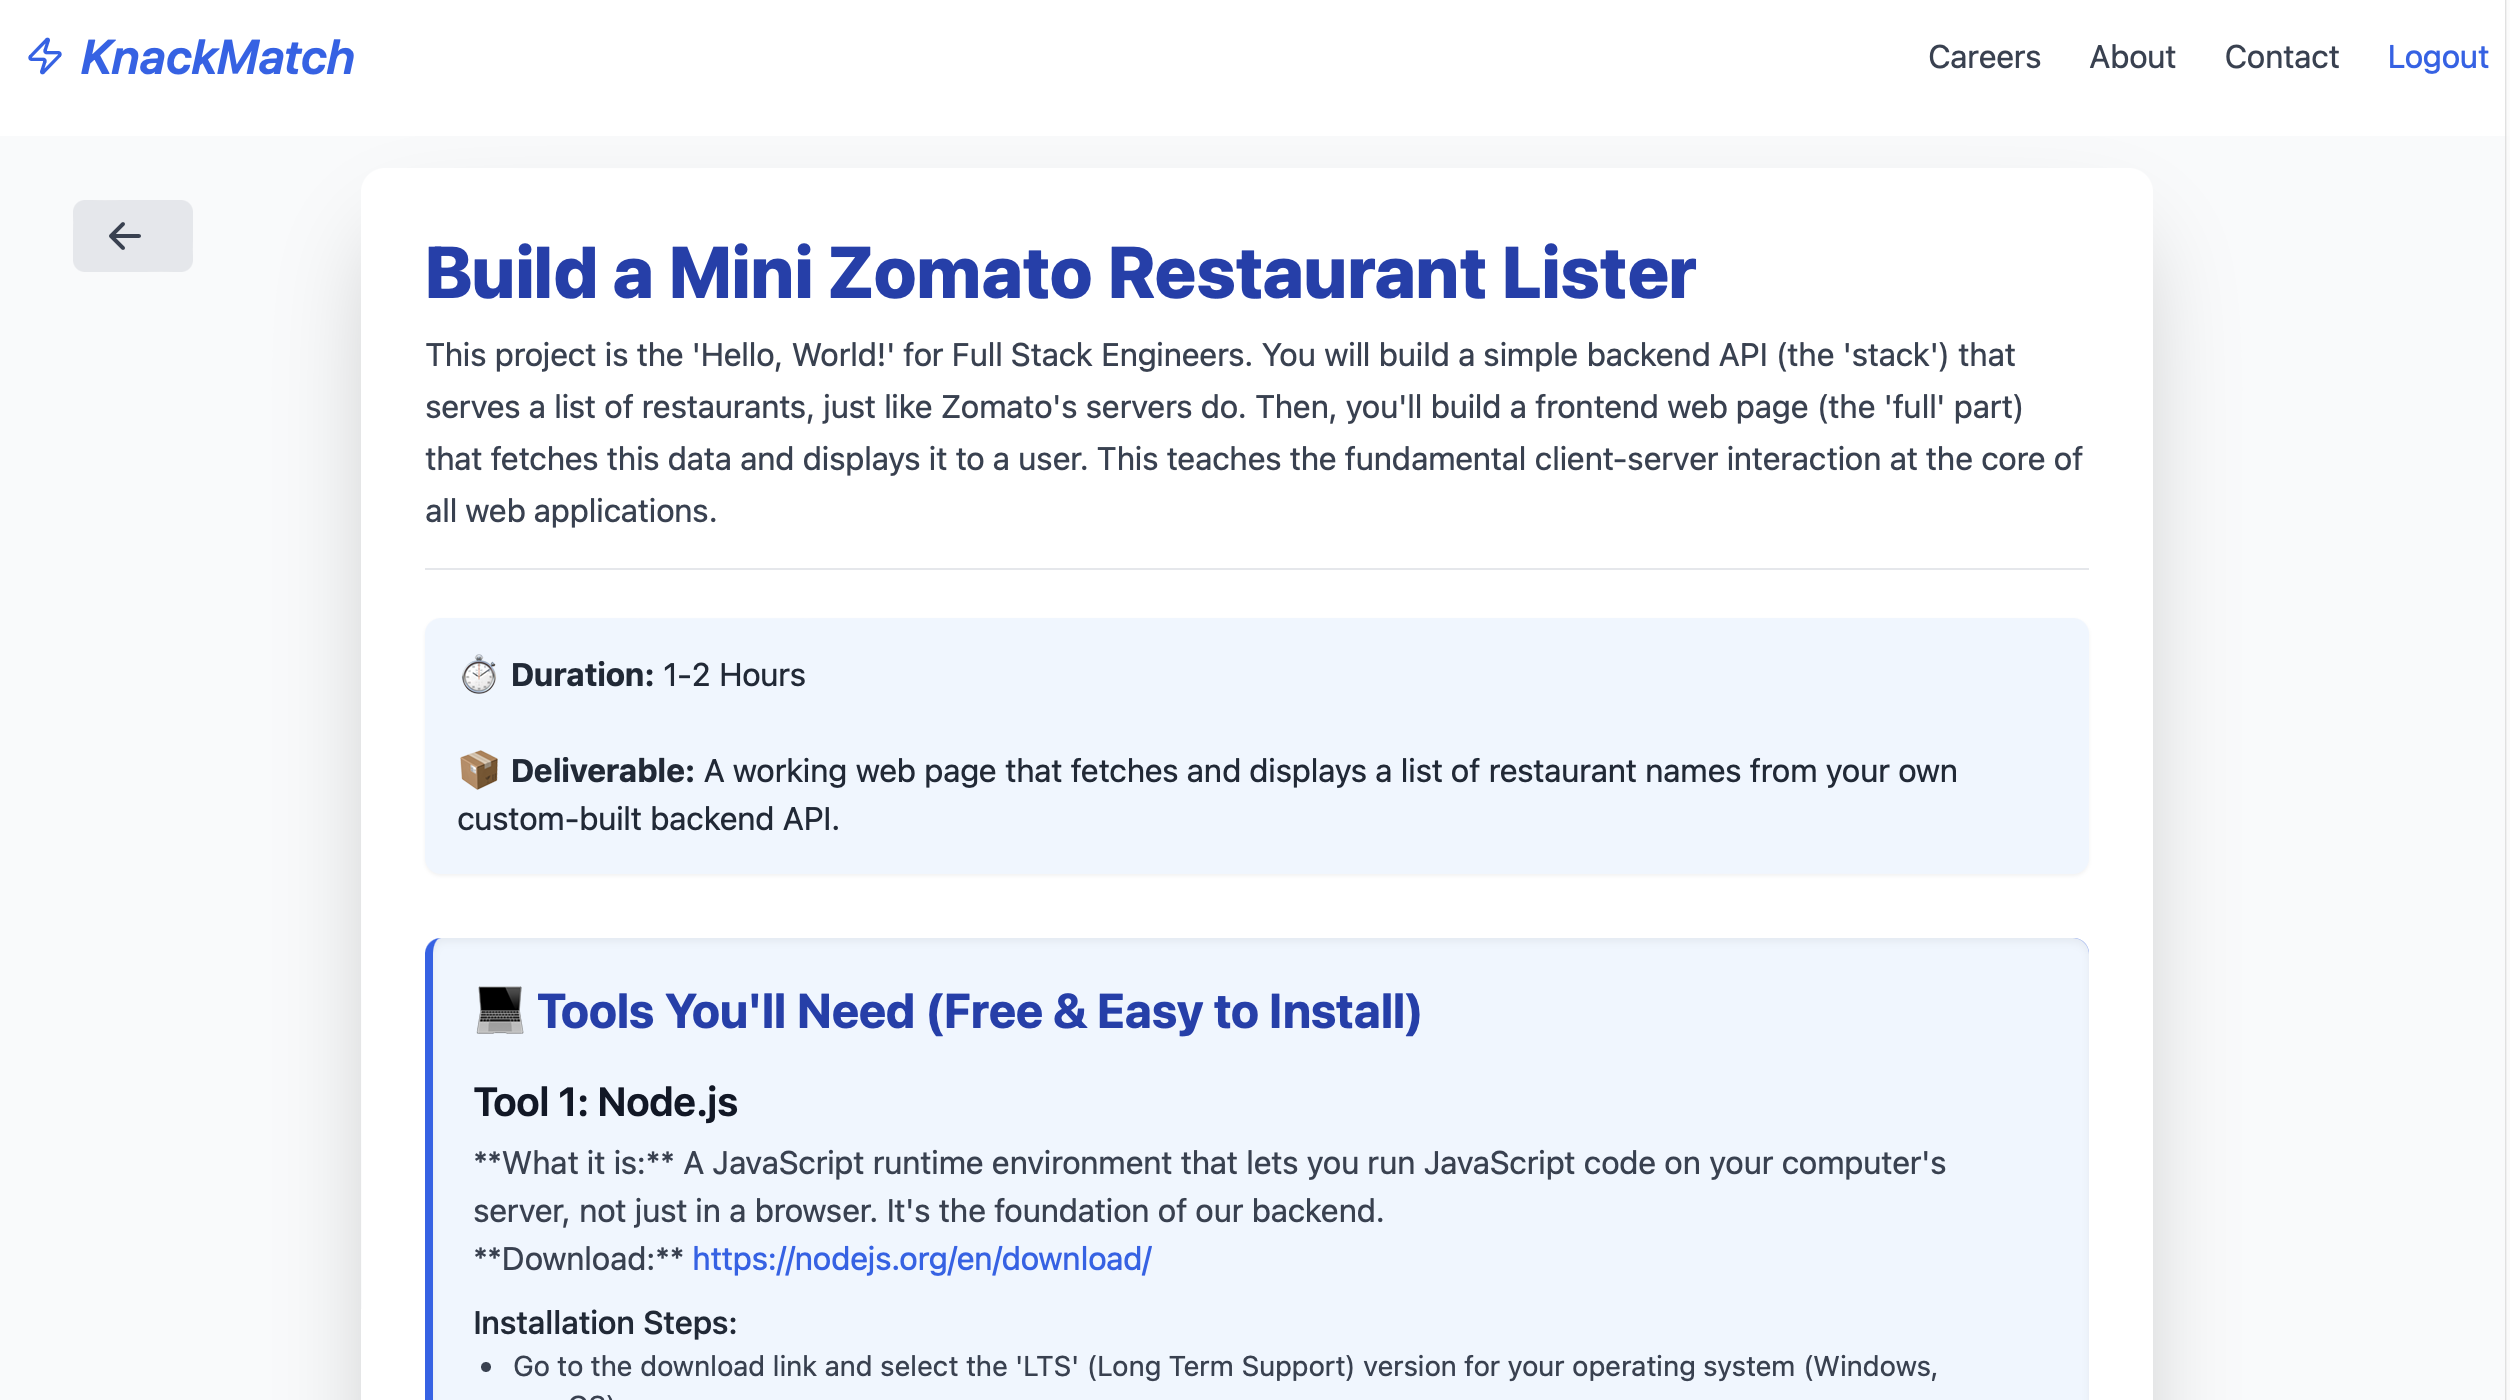The width and height of the screenshot is (2510, 1400).
Task: Click the Build a Mini Zomato title
Action: tap(1060, 273)
